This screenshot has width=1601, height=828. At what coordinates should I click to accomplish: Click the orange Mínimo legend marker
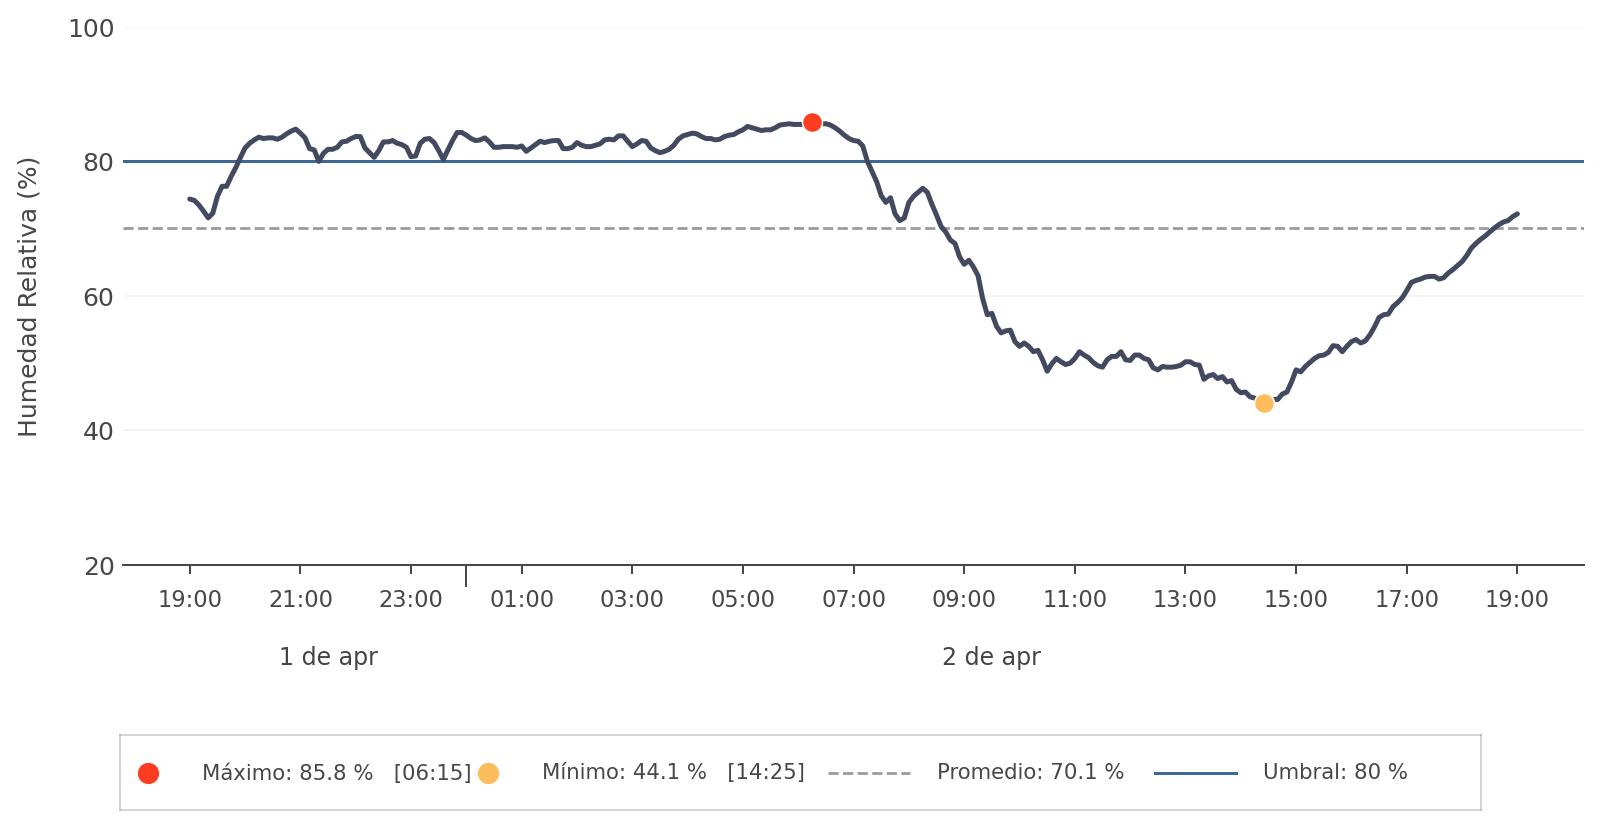[x=488, y=773]
